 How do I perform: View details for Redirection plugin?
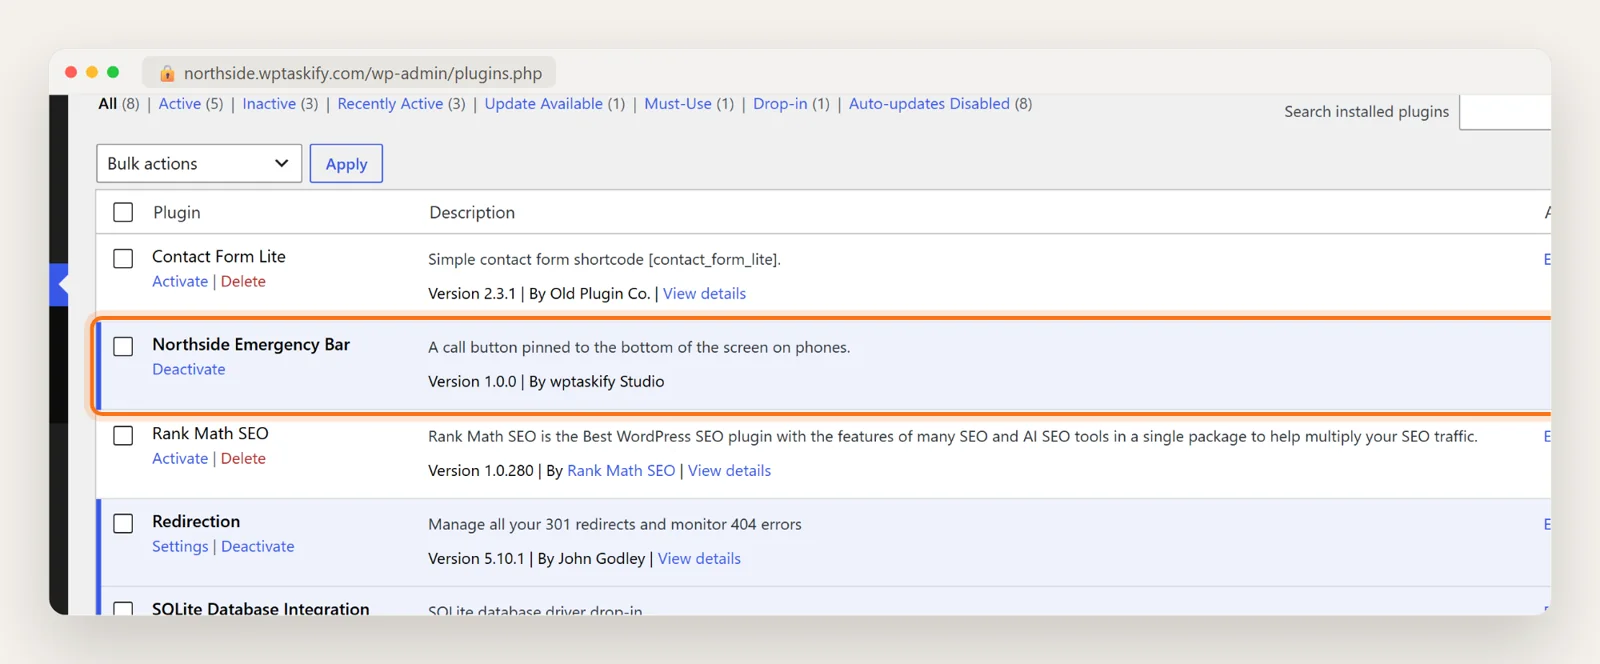click(x=699, y=558)
